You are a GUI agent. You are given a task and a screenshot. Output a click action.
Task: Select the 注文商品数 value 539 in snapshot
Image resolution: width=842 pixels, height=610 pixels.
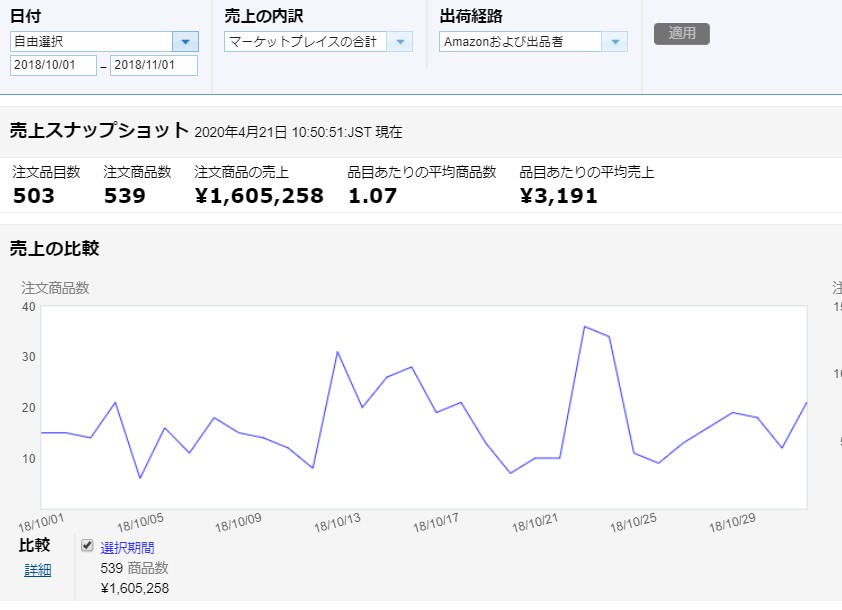[124, 196]
